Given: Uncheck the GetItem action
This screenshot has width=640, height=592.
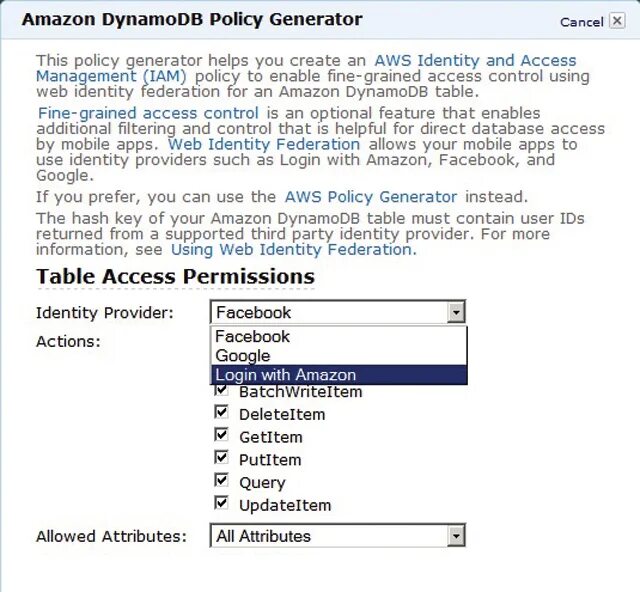Looking at the screenshot, I should 221,436.
